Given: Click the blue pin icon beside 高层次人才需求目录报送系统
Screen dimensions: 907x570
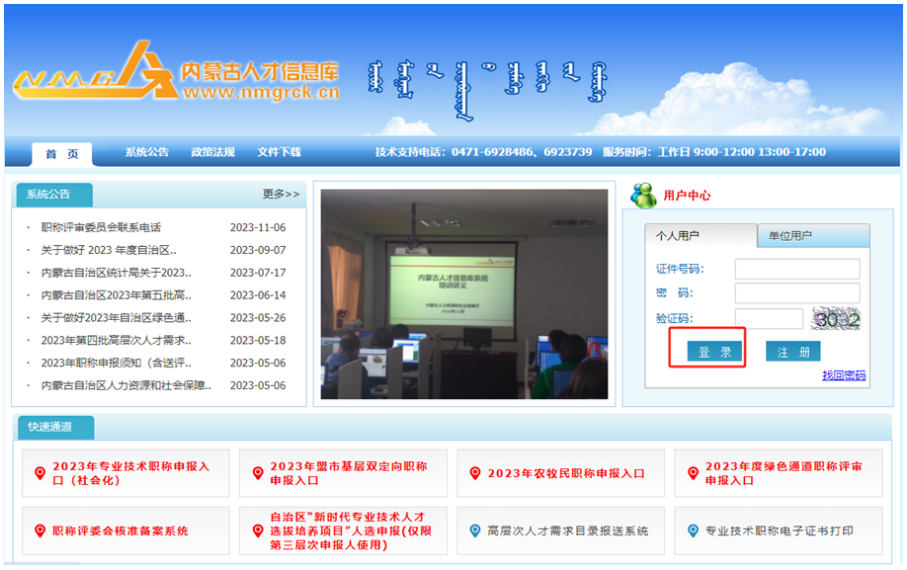Looking at the screenshot, I should click(x=475, y=531).
